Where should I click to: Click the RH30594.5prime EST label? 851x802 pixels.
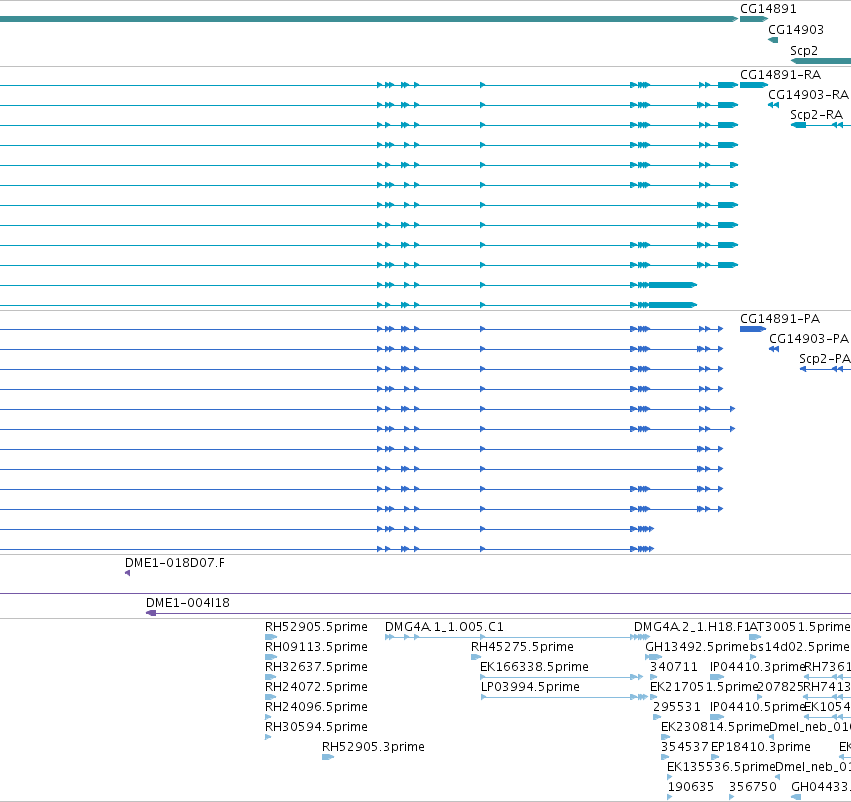[316, 727]
